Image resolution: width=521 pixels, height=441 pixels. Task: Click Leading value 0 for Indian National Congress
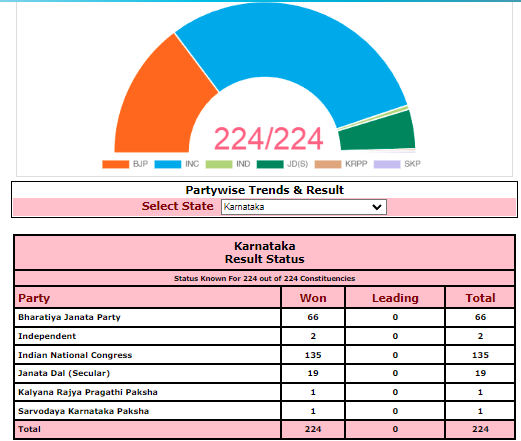(395, 355)
